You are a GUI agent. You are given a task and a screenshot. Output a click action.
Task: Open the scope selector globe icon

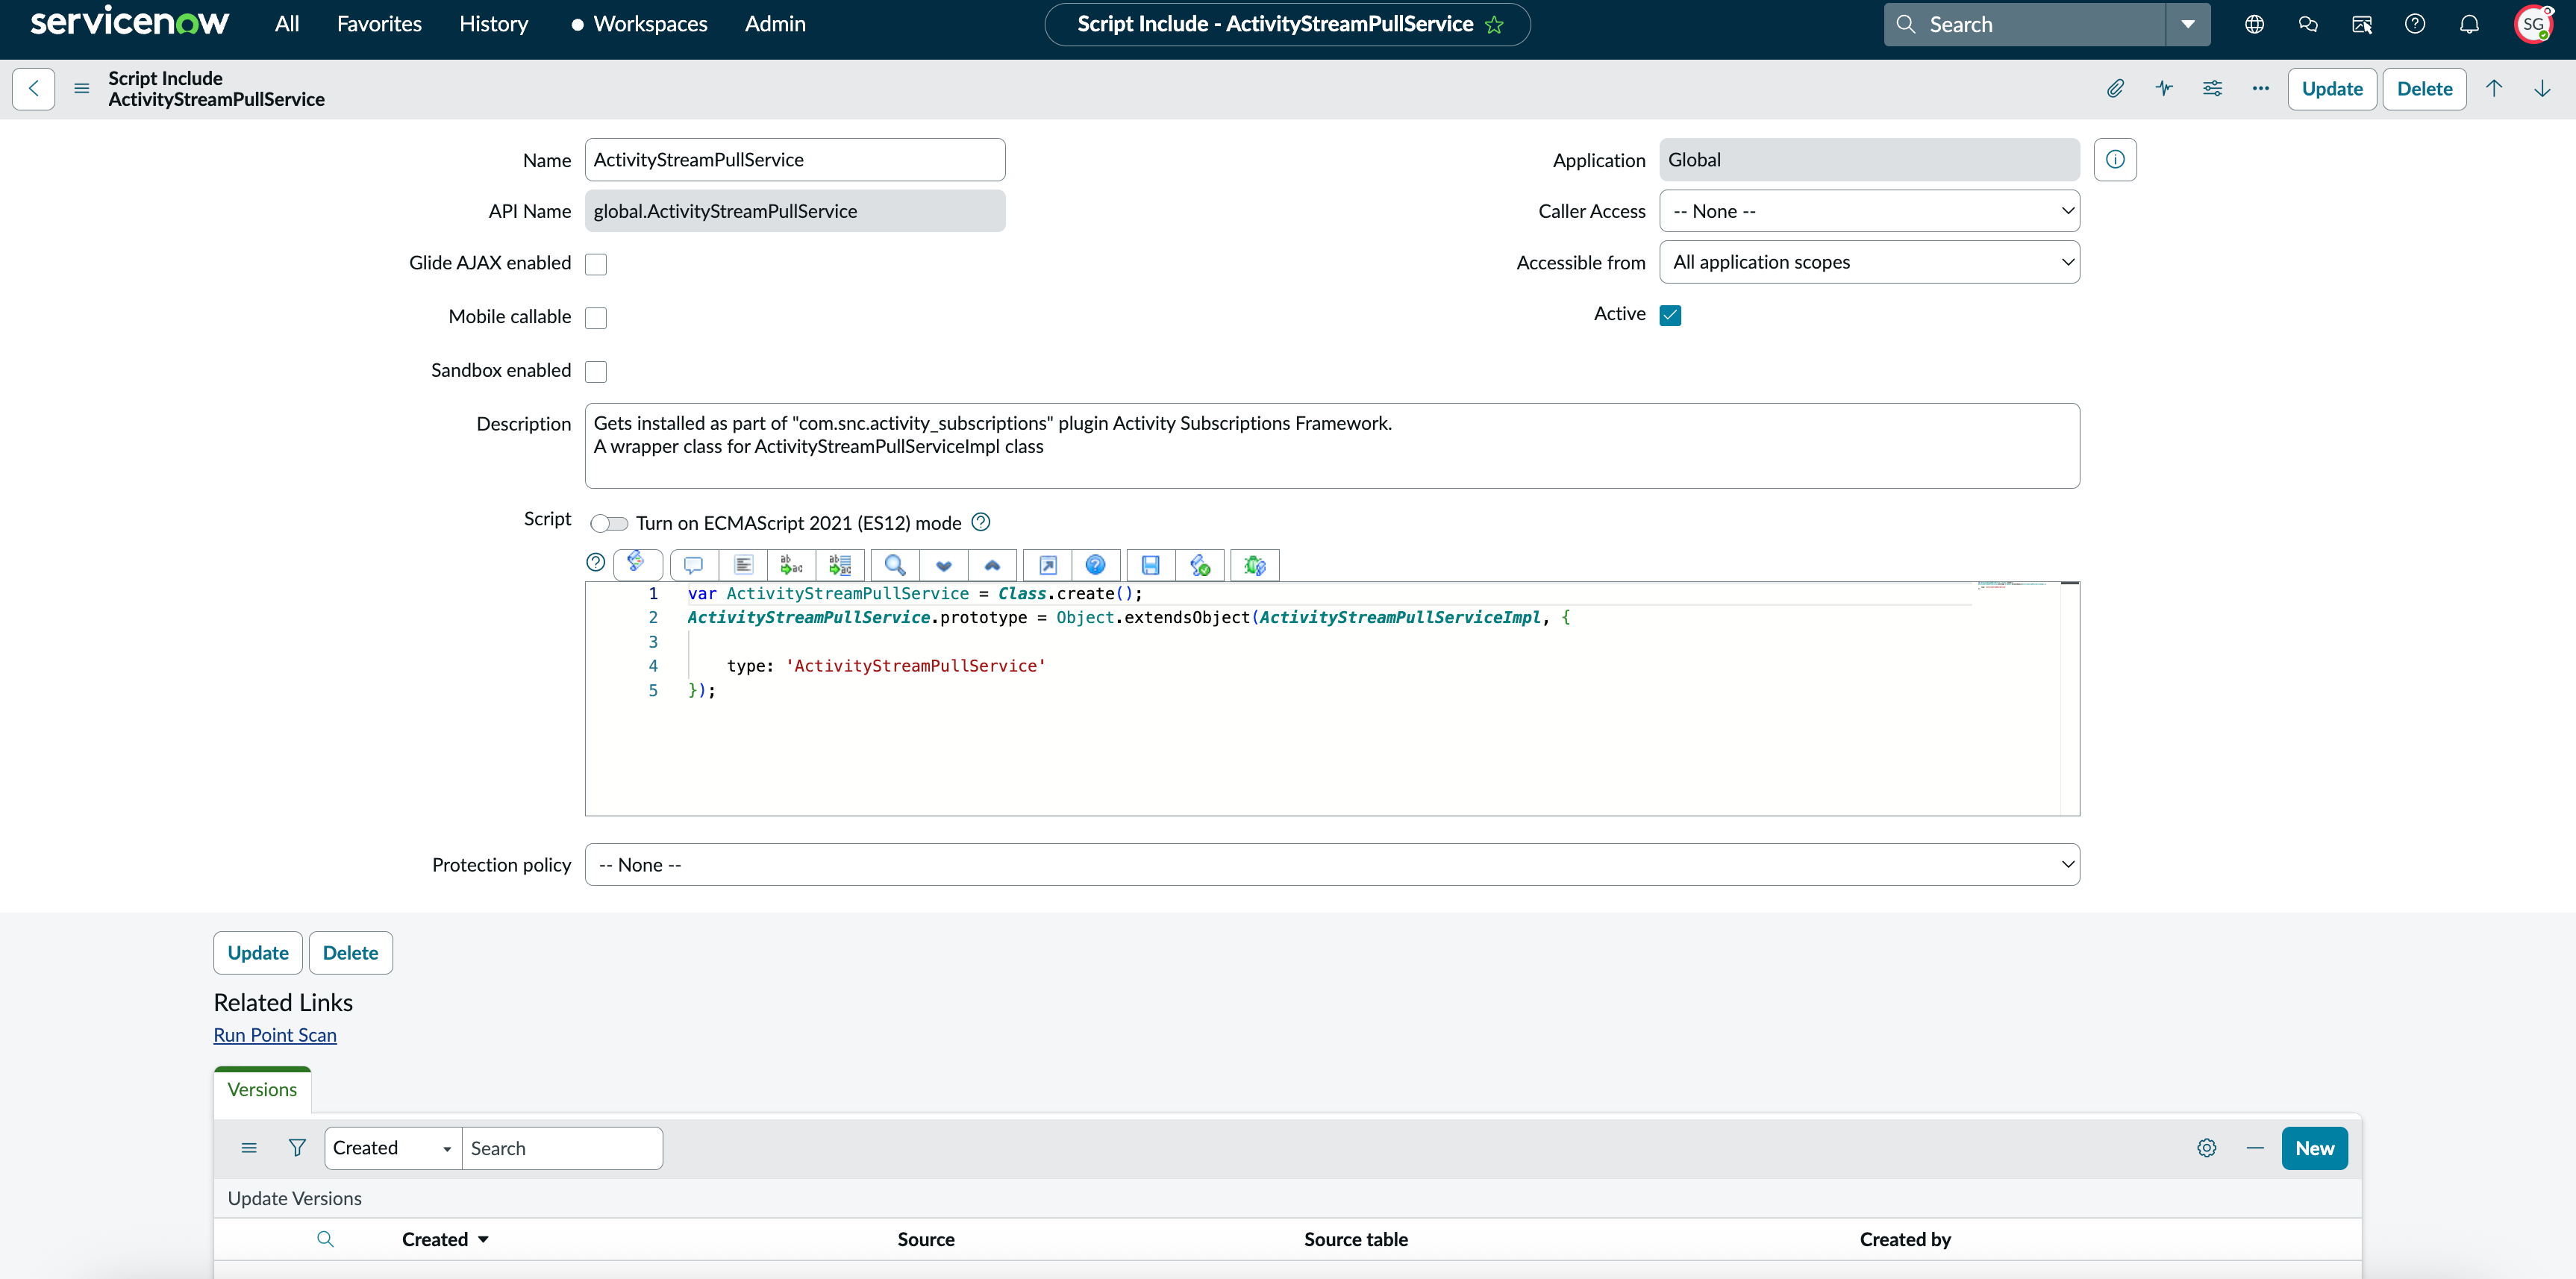[x=2254, y=24]
